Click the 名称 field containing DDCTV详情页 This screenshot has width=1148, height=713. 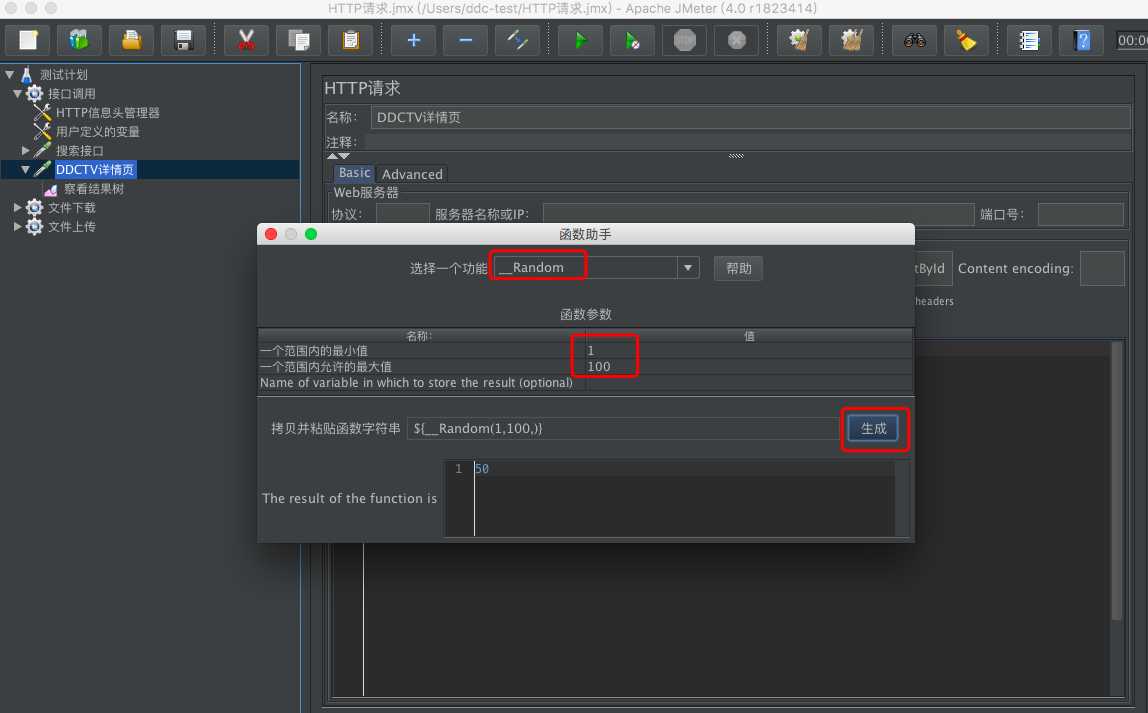(x=750, y=117)
